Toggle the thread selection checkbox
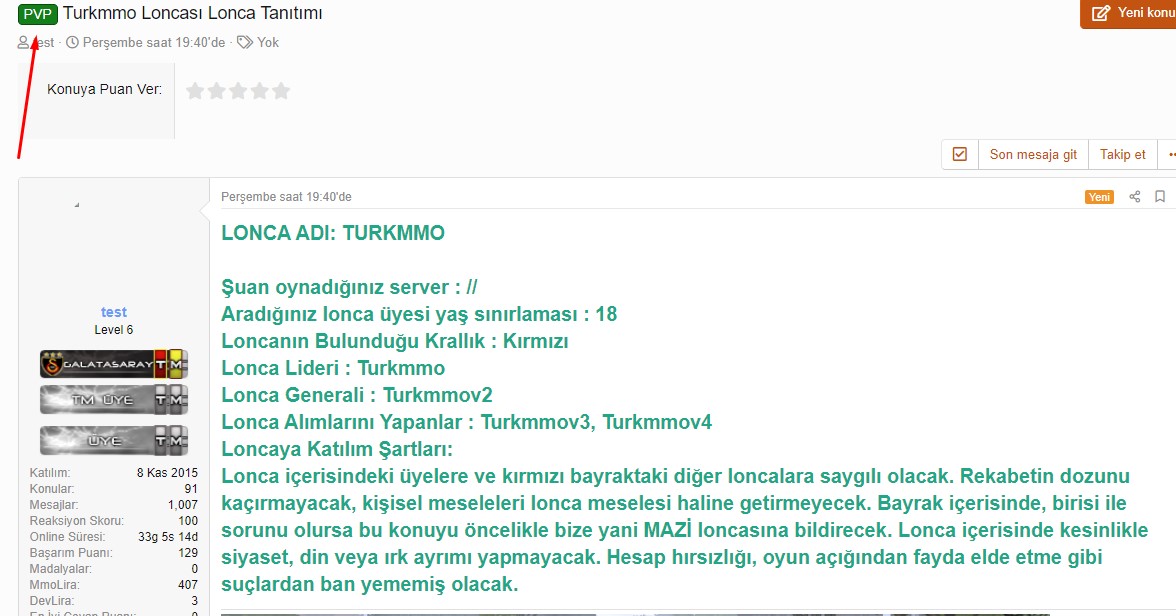This screenshot has height=616, width=1176. (960, 155)
